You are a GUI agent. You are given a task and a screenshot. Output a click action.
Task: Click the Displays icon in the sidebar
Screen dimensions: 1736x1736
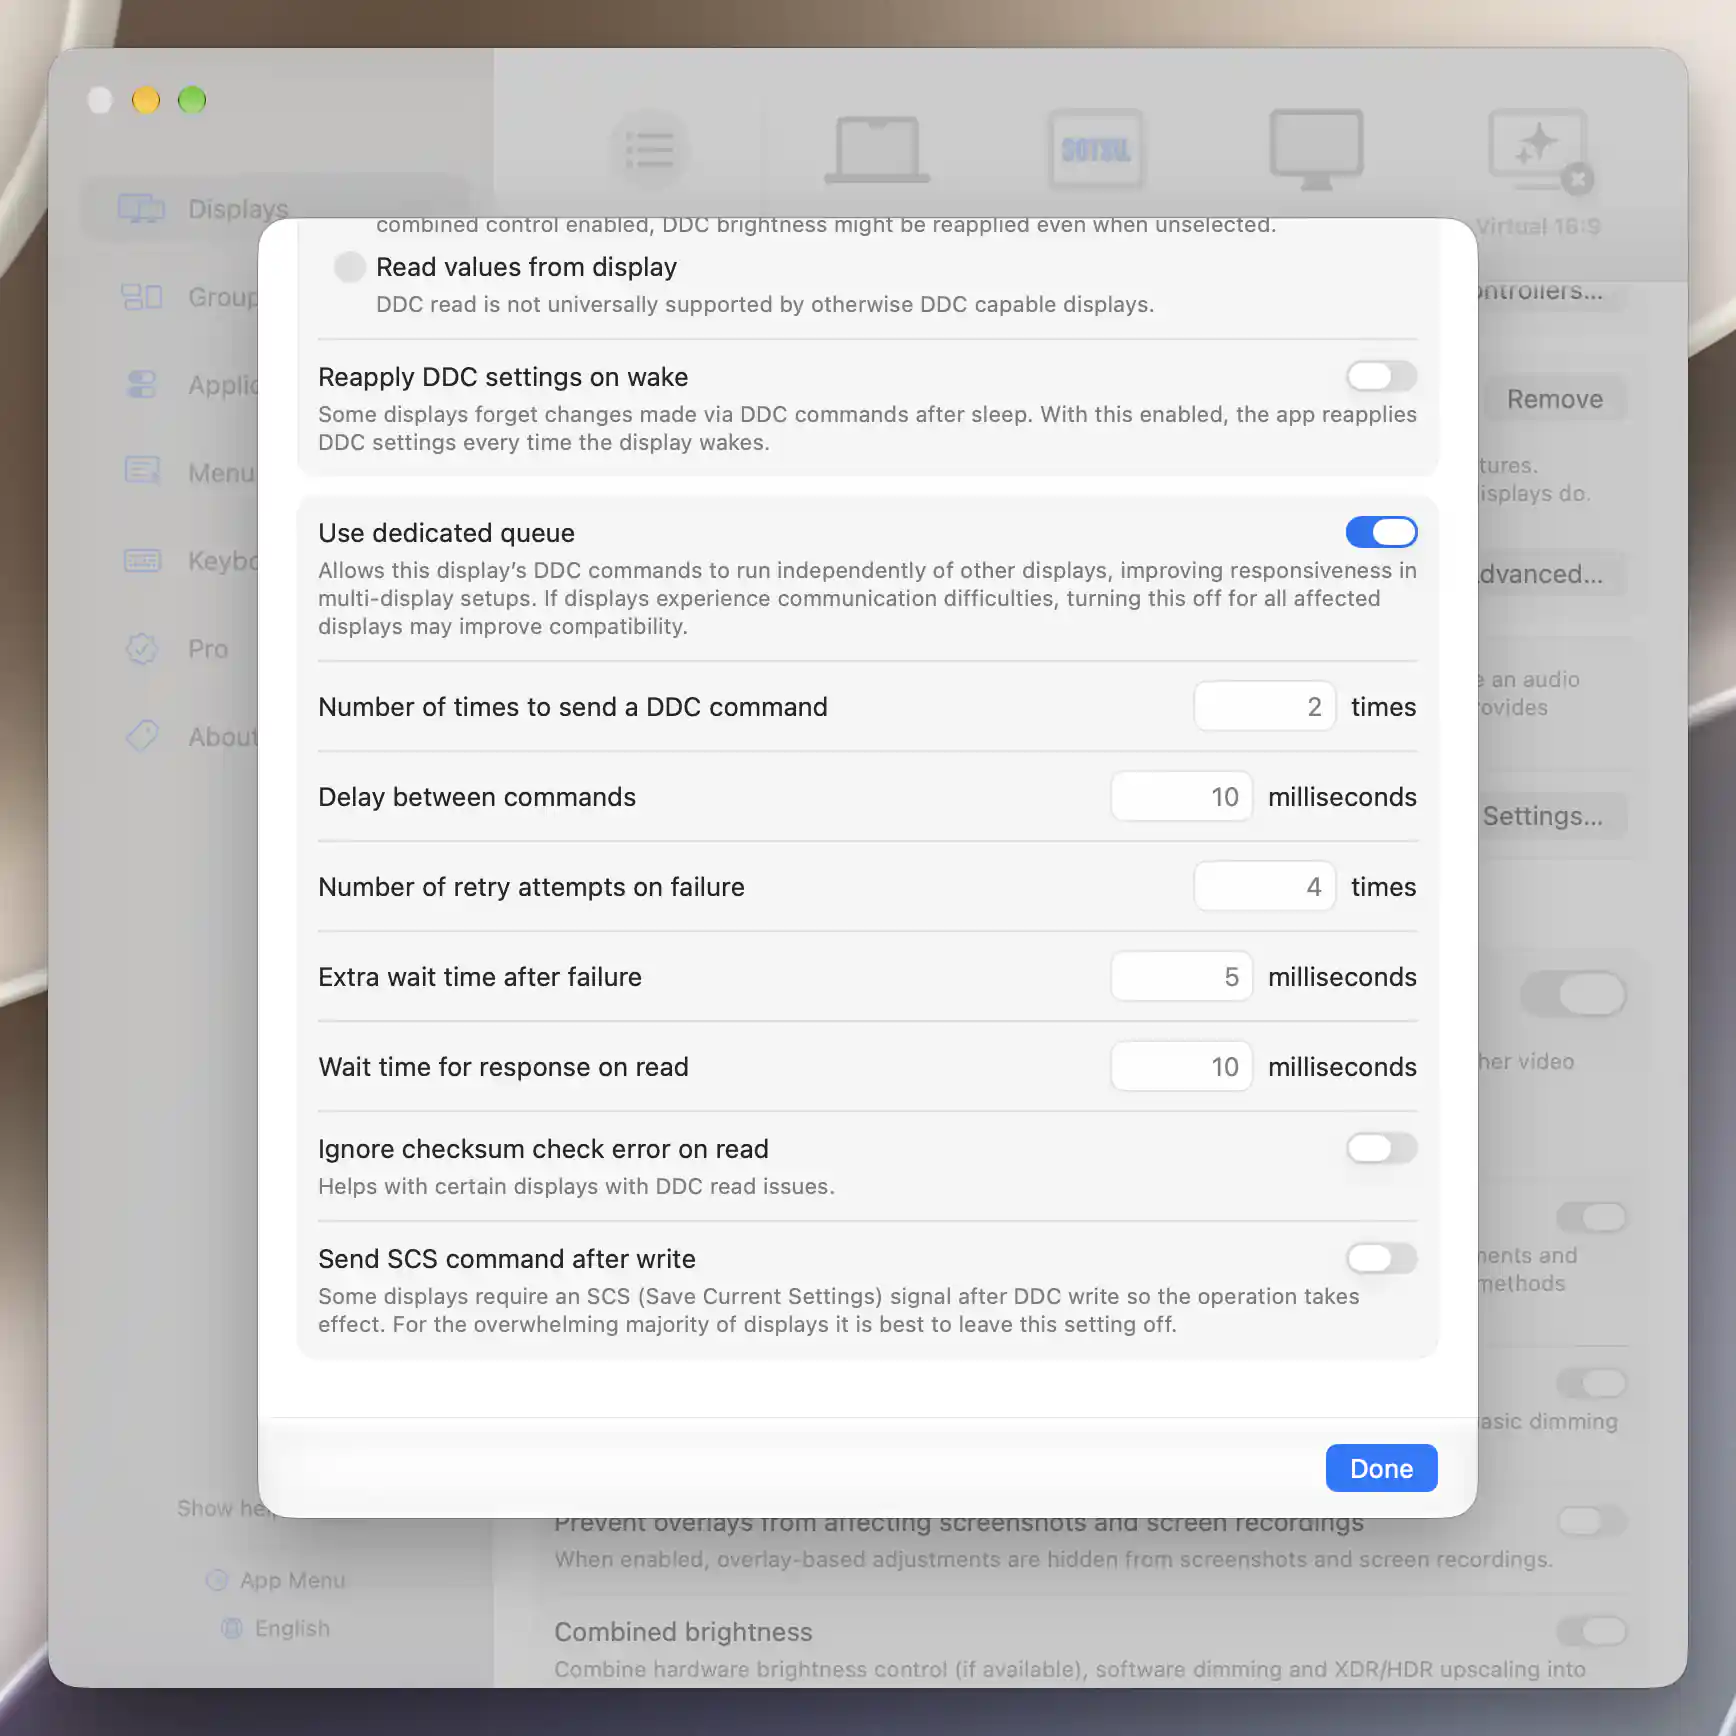click(141, 209)
